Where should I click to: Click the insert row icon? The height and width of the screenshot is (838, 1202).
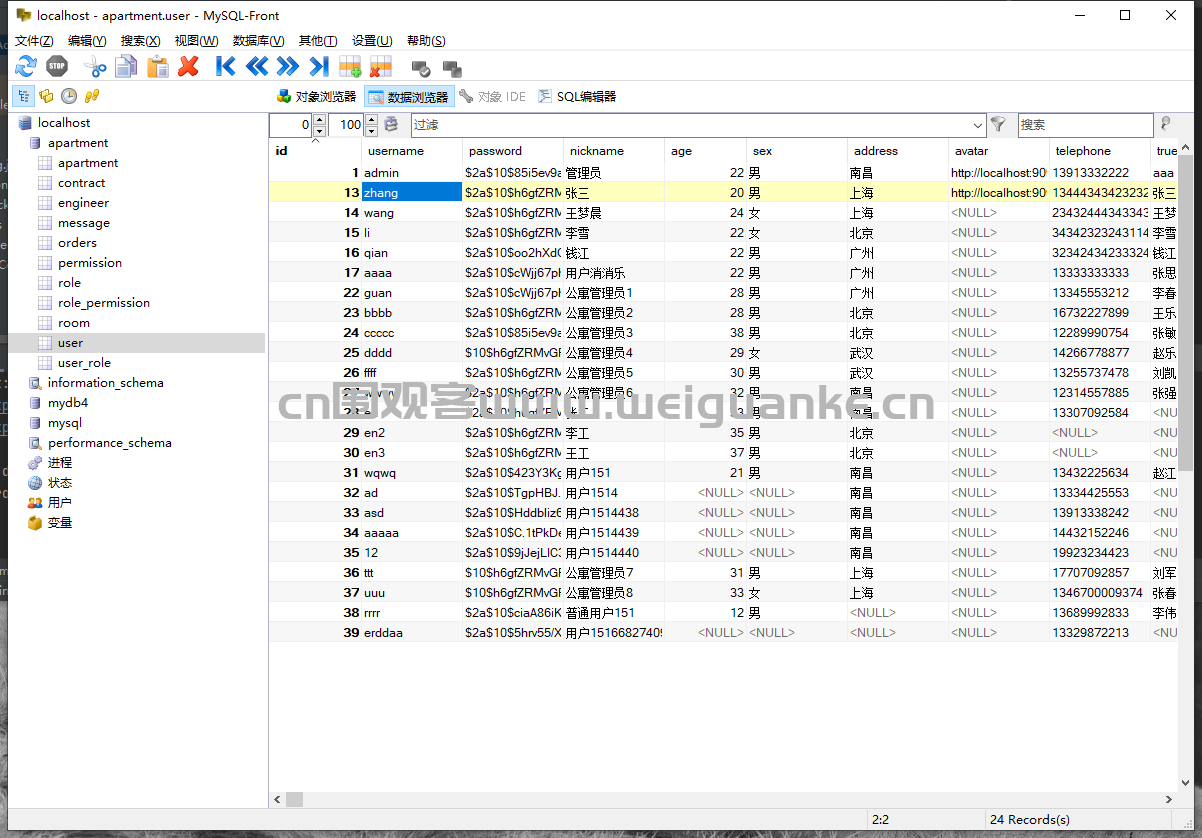(350, 66)
